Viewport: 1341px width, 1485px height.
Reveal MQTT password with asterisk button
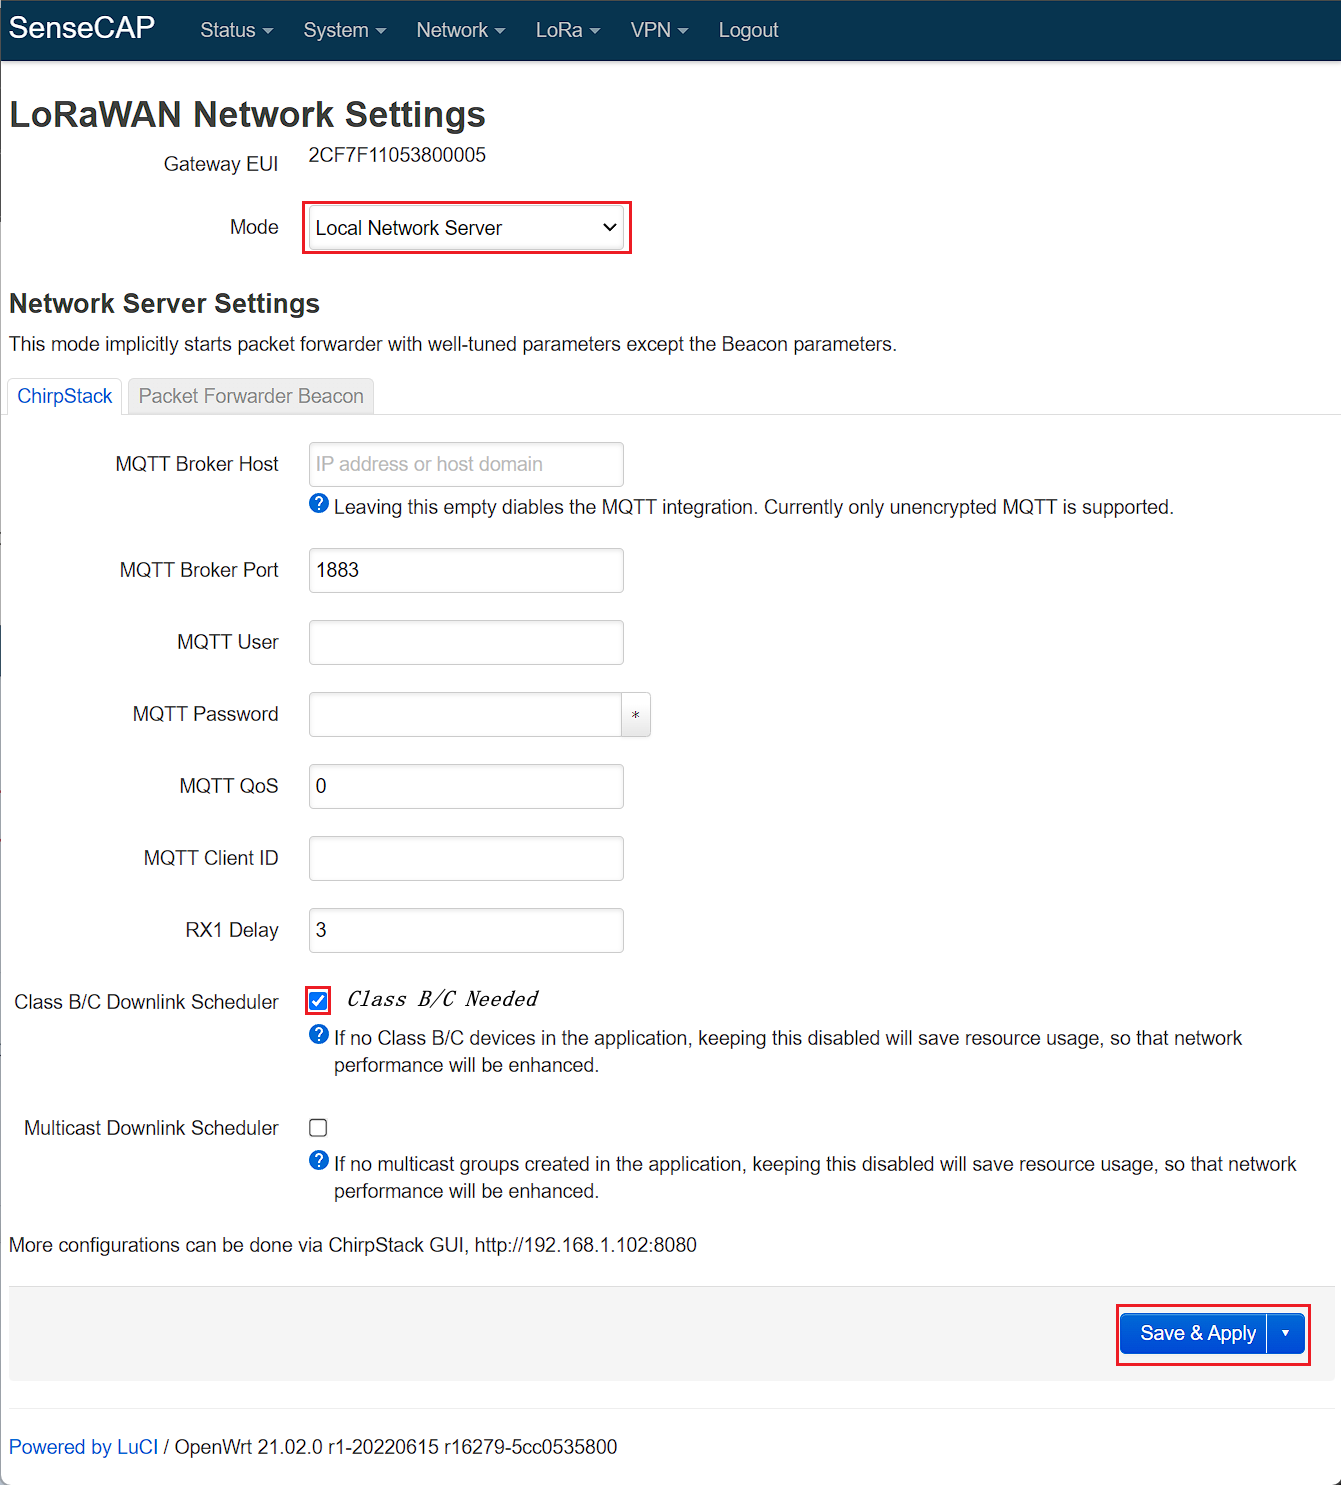click(x=636, y=715)
